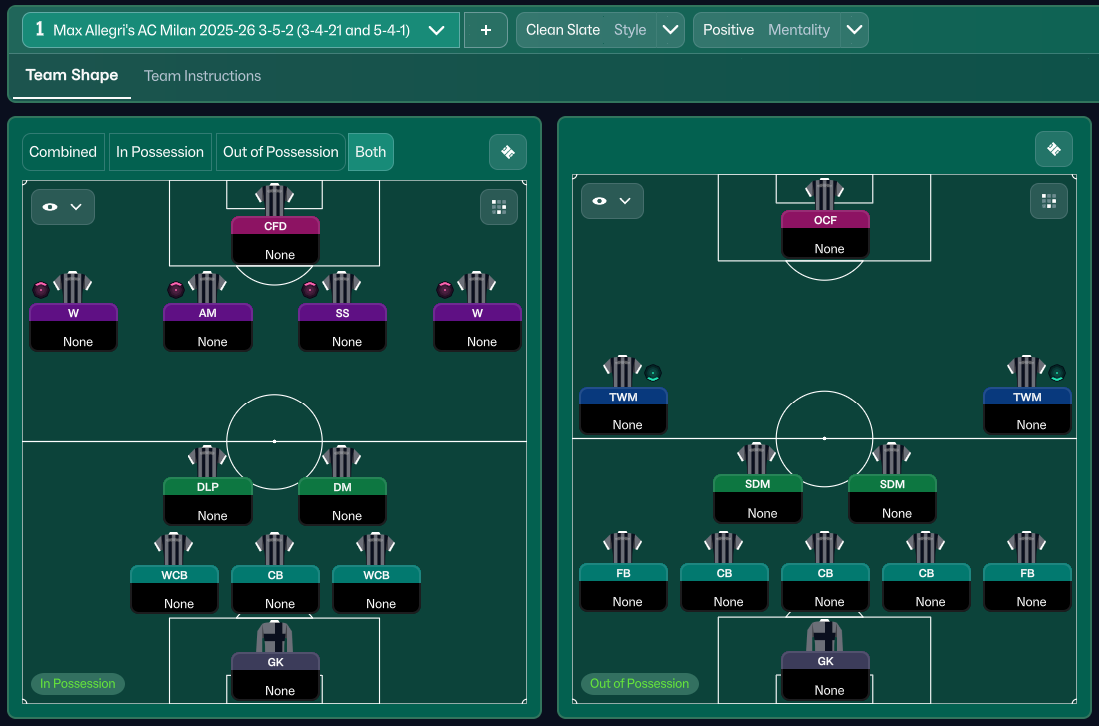This screenshot has width=1099, height=726.
Task: Open the Positive Mentality dropdown
Action: coord(854,30)
